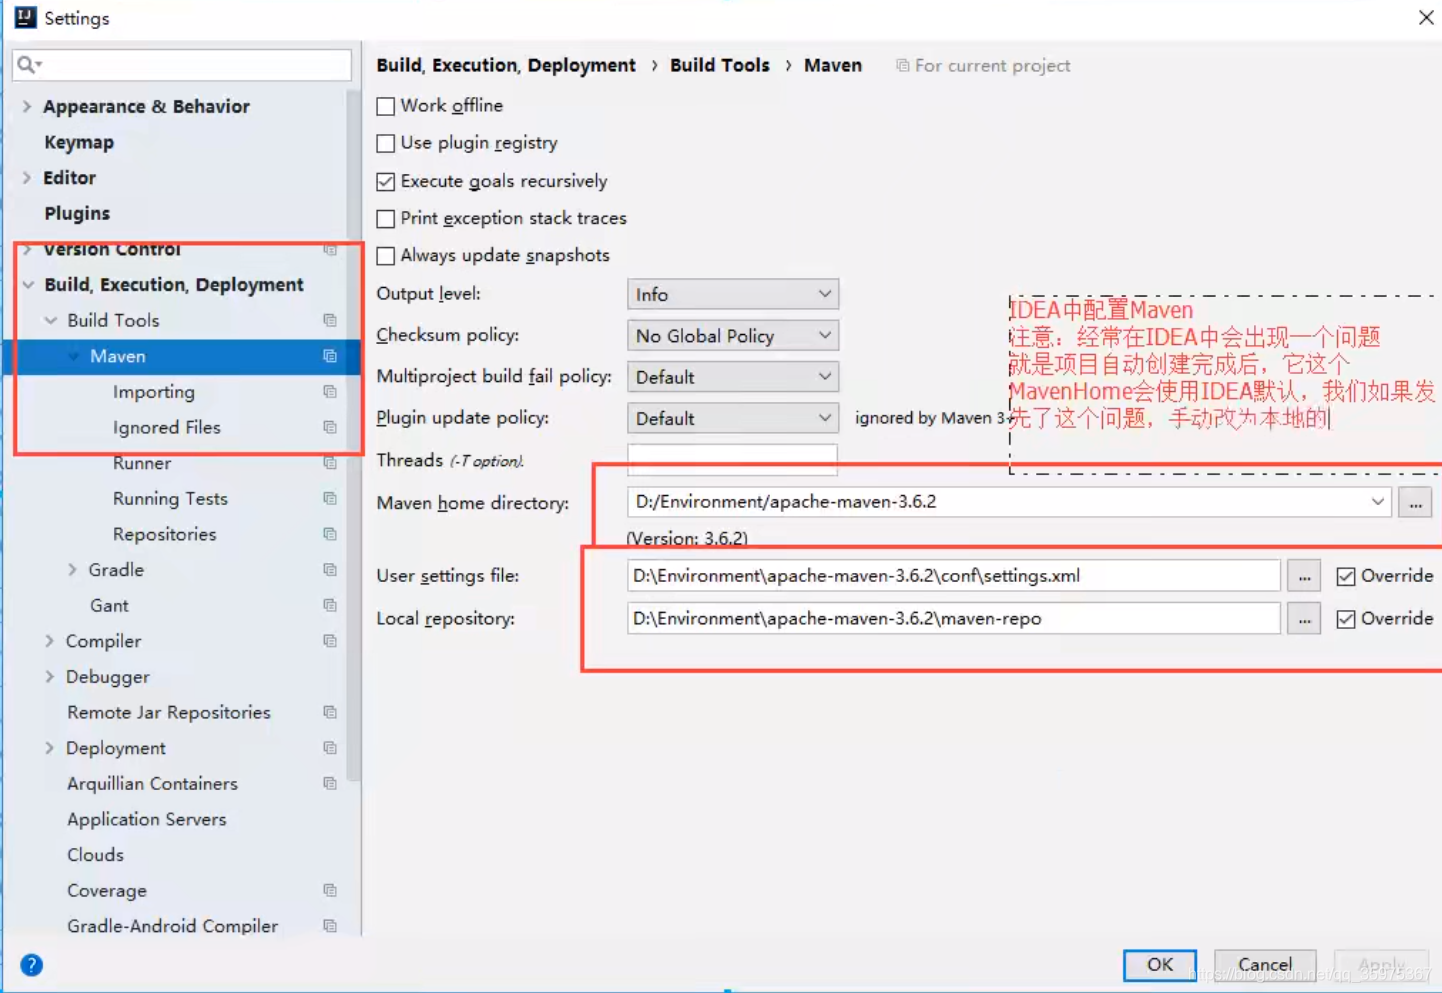Enable Always update snapshots checkbox
The height and width of the screenshot is (993, 1442).
pos(385,256)
